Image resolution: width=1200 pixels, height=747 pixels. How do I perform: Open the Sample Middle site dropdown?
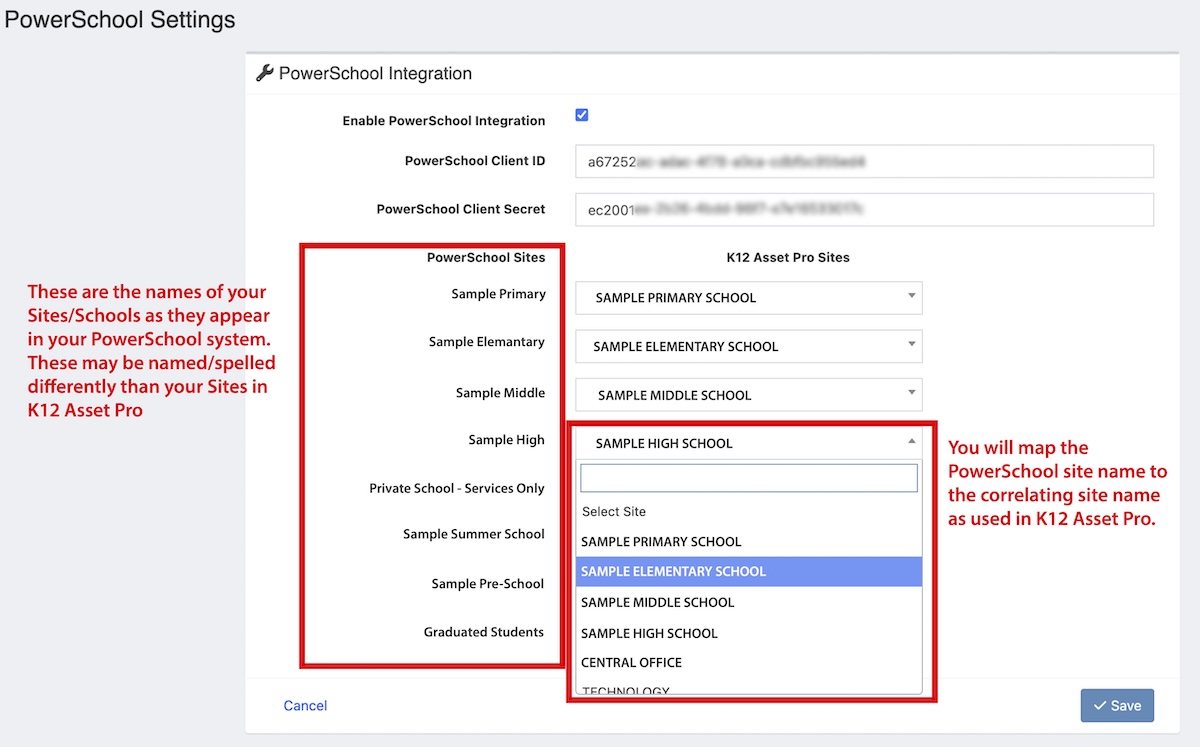pos(748,395)
